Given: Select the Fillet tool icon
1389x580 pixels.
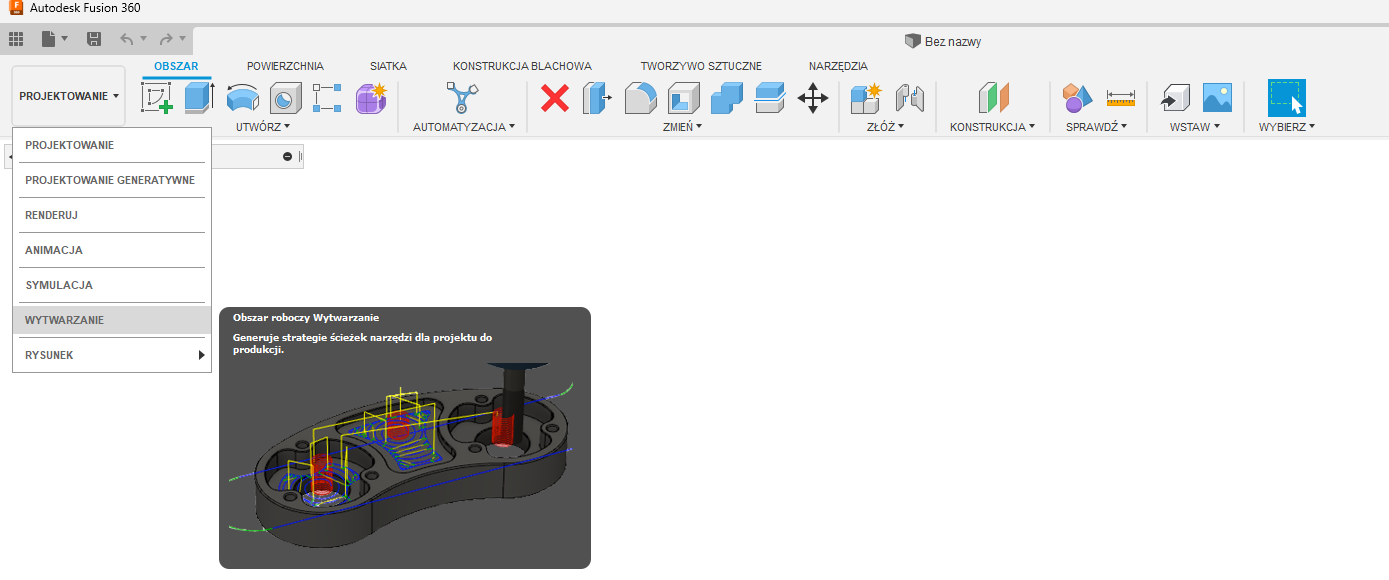Looking at the screenshot, I should pyautogui.click(x=640, y=98).
